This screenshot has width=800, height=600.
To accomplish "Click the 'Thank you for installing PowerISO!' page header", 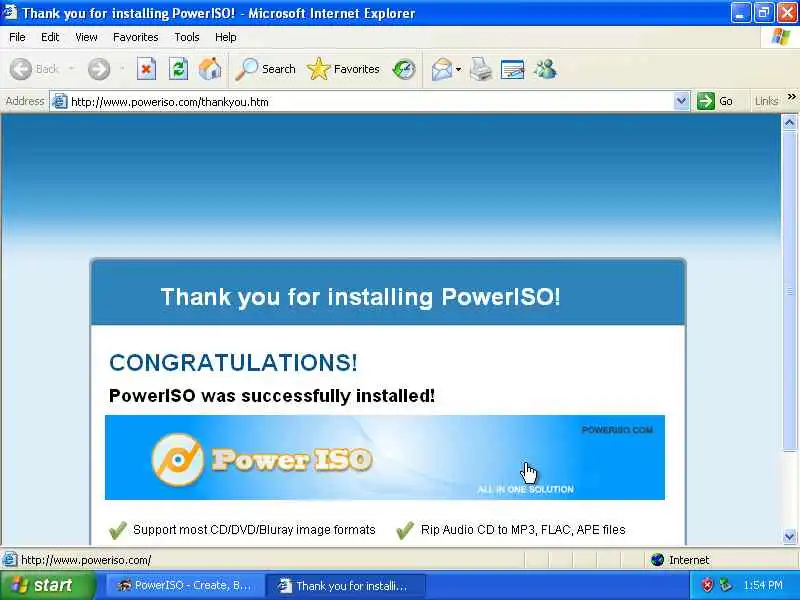I will click(x=360, y=297).
